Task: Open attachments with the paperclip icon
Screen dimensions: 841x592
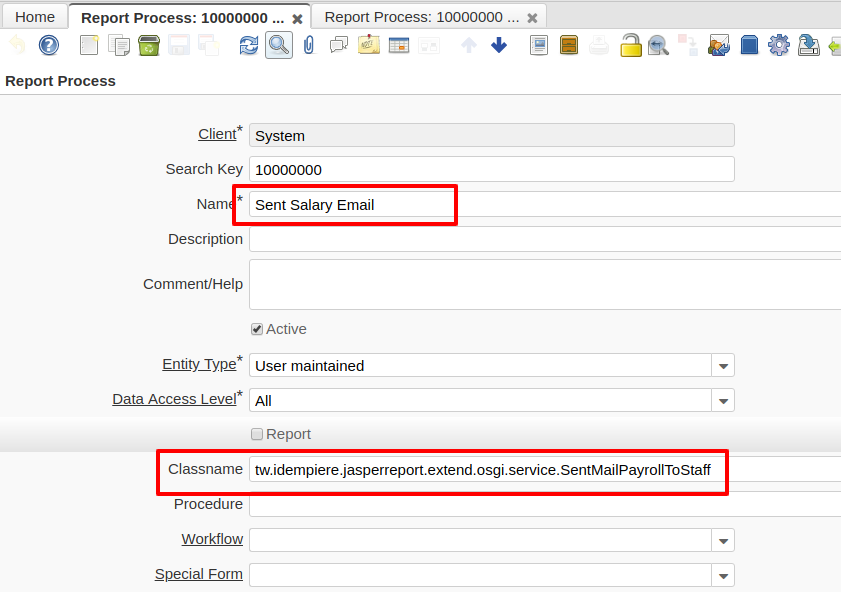Action: pyautogui.click(x=308, y=45)
